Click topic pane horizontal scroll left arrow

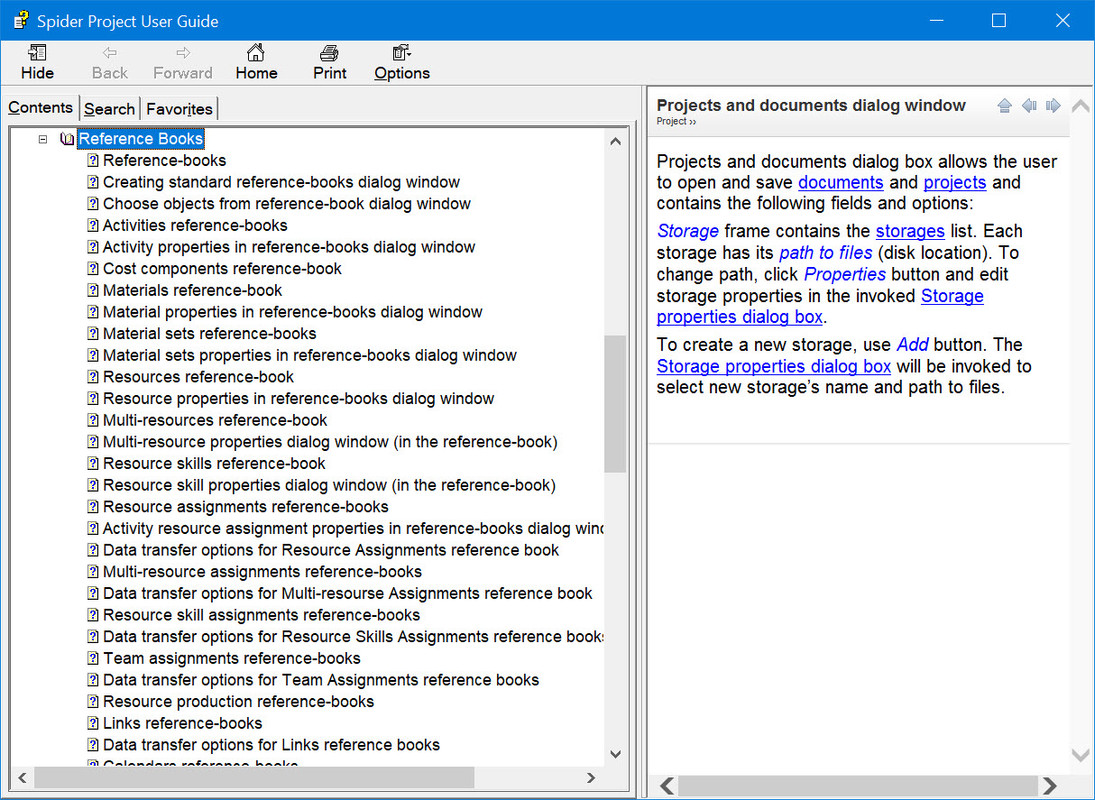tap(667, 786)
